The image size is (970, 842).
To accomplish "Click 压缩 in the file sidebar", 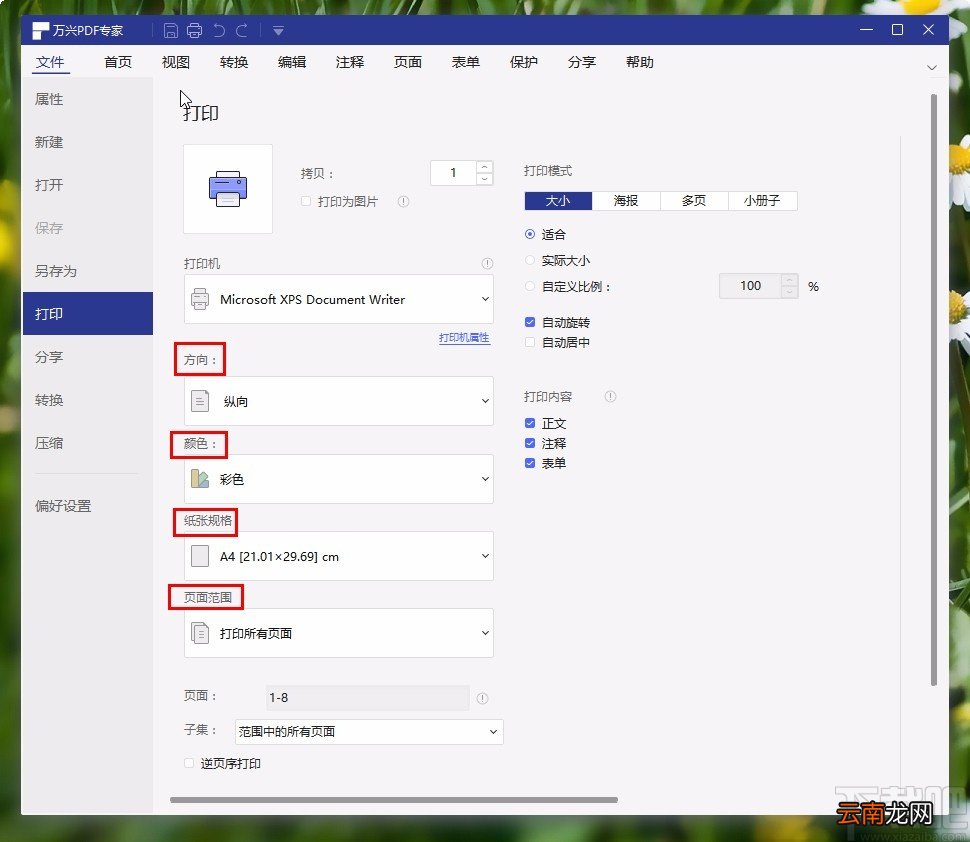I will [x=87, y=443].
